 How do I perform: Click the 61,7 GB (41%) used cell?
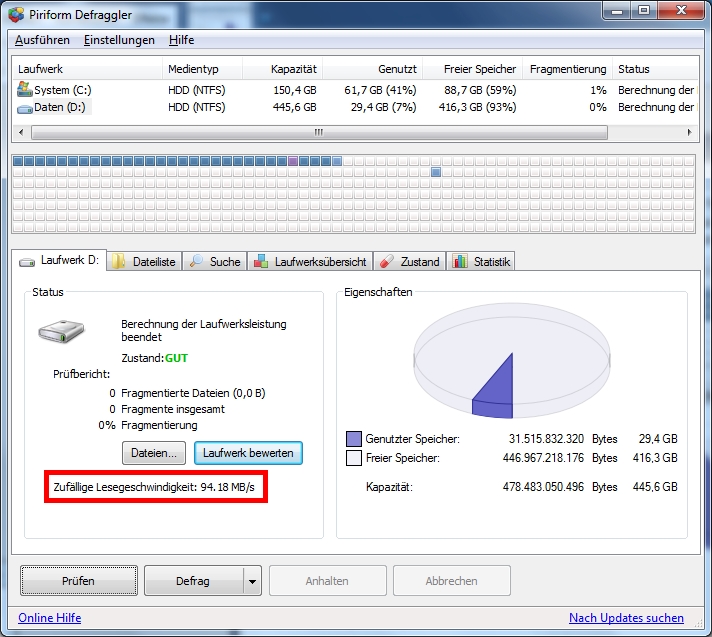pos(380,90)
